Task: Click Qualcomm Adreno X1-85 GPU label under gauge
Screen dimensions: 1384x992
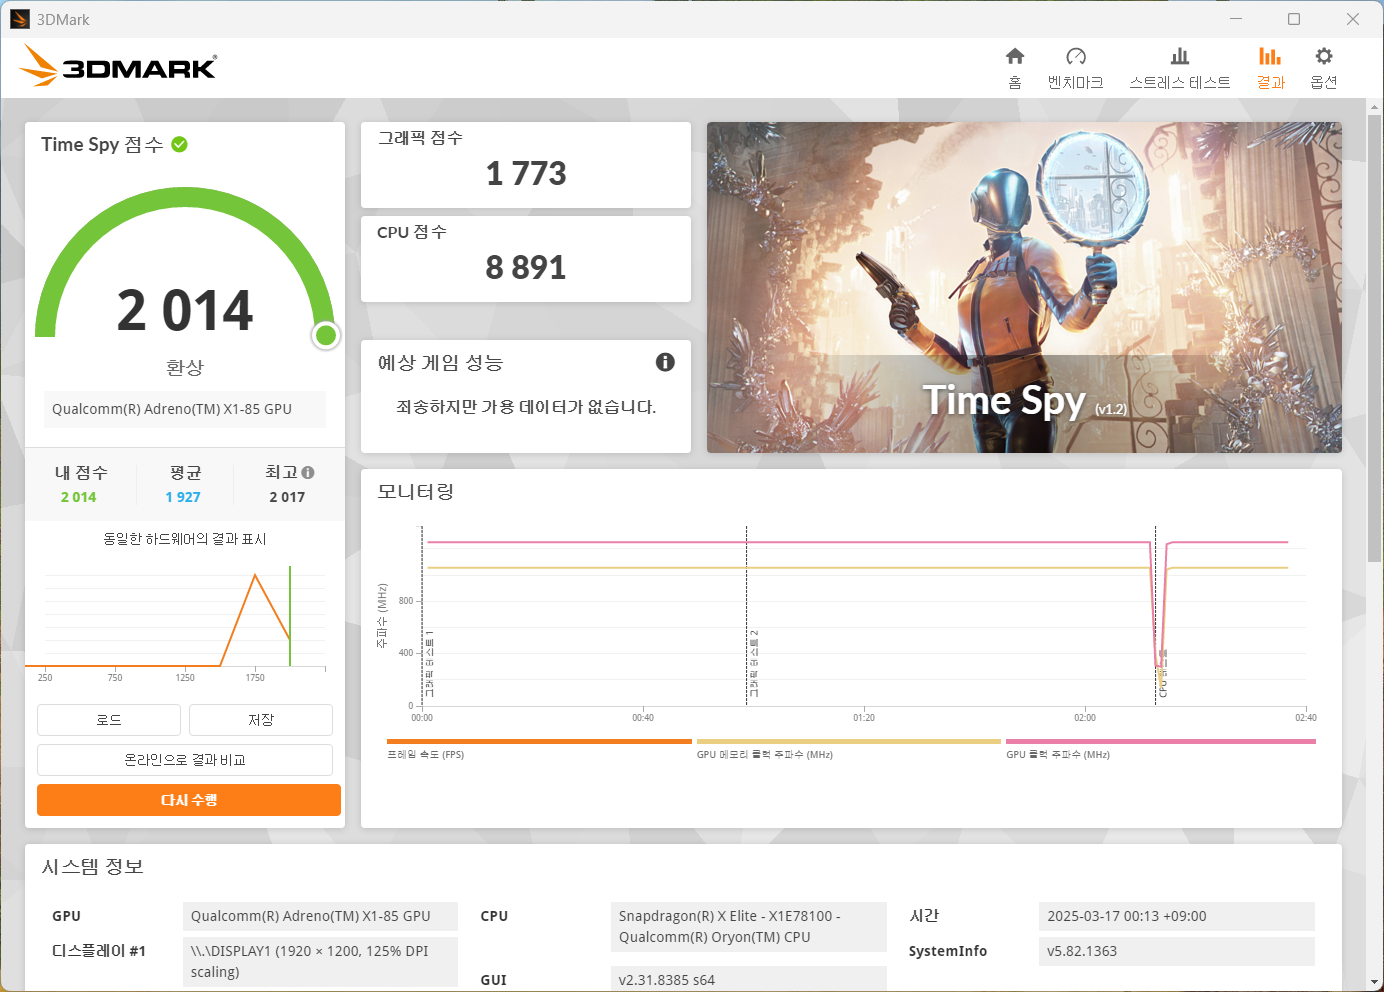Action: pyautogui.click(x=185, y=409)
